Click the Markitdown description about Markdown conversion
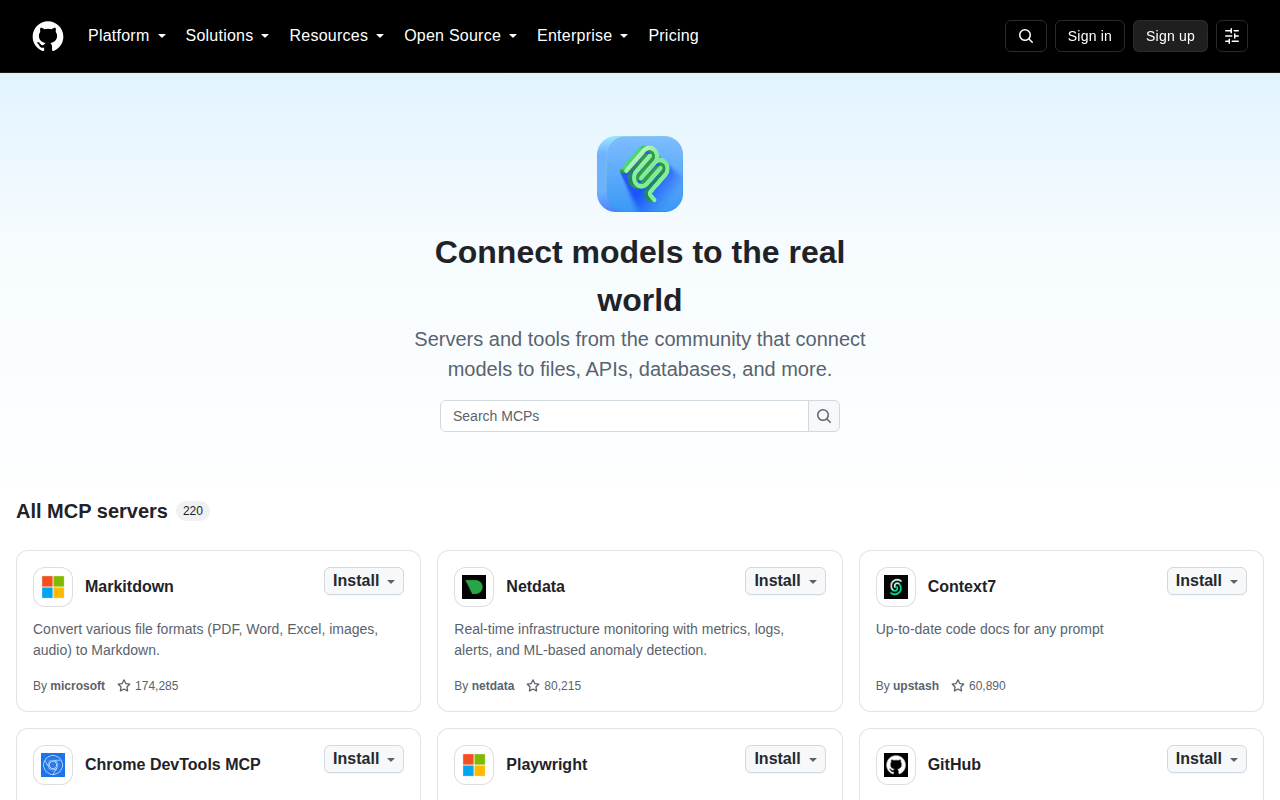The height and width of the screenshot is (800, 1280). pyautogui.click(x=206, y=640)
